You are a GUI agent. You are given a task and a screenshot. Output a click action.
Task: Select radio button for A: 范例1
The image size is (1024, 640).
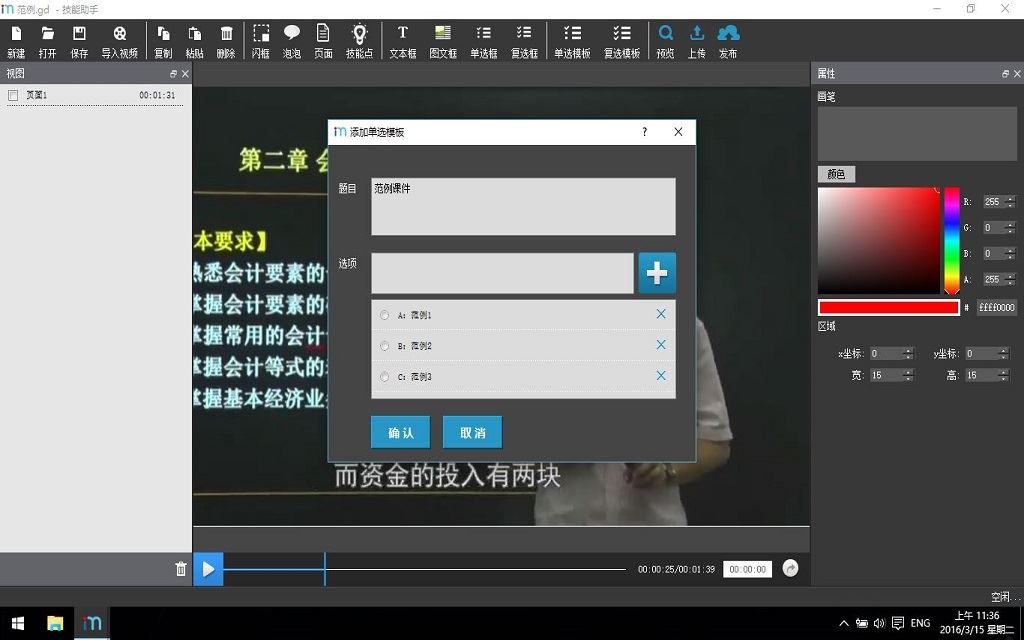click(x=384, y=315)
